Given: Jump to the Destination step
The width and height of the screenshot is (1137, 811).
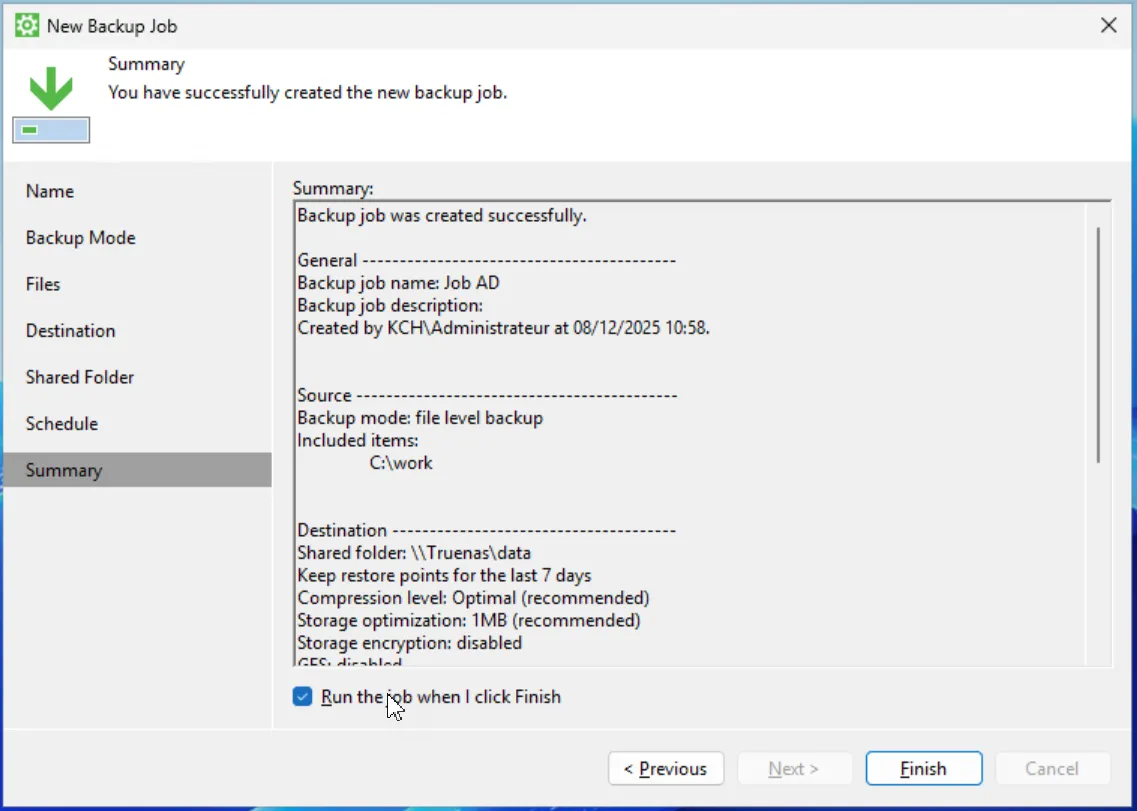Looking at the screenshot, I should tap(71, 331).
